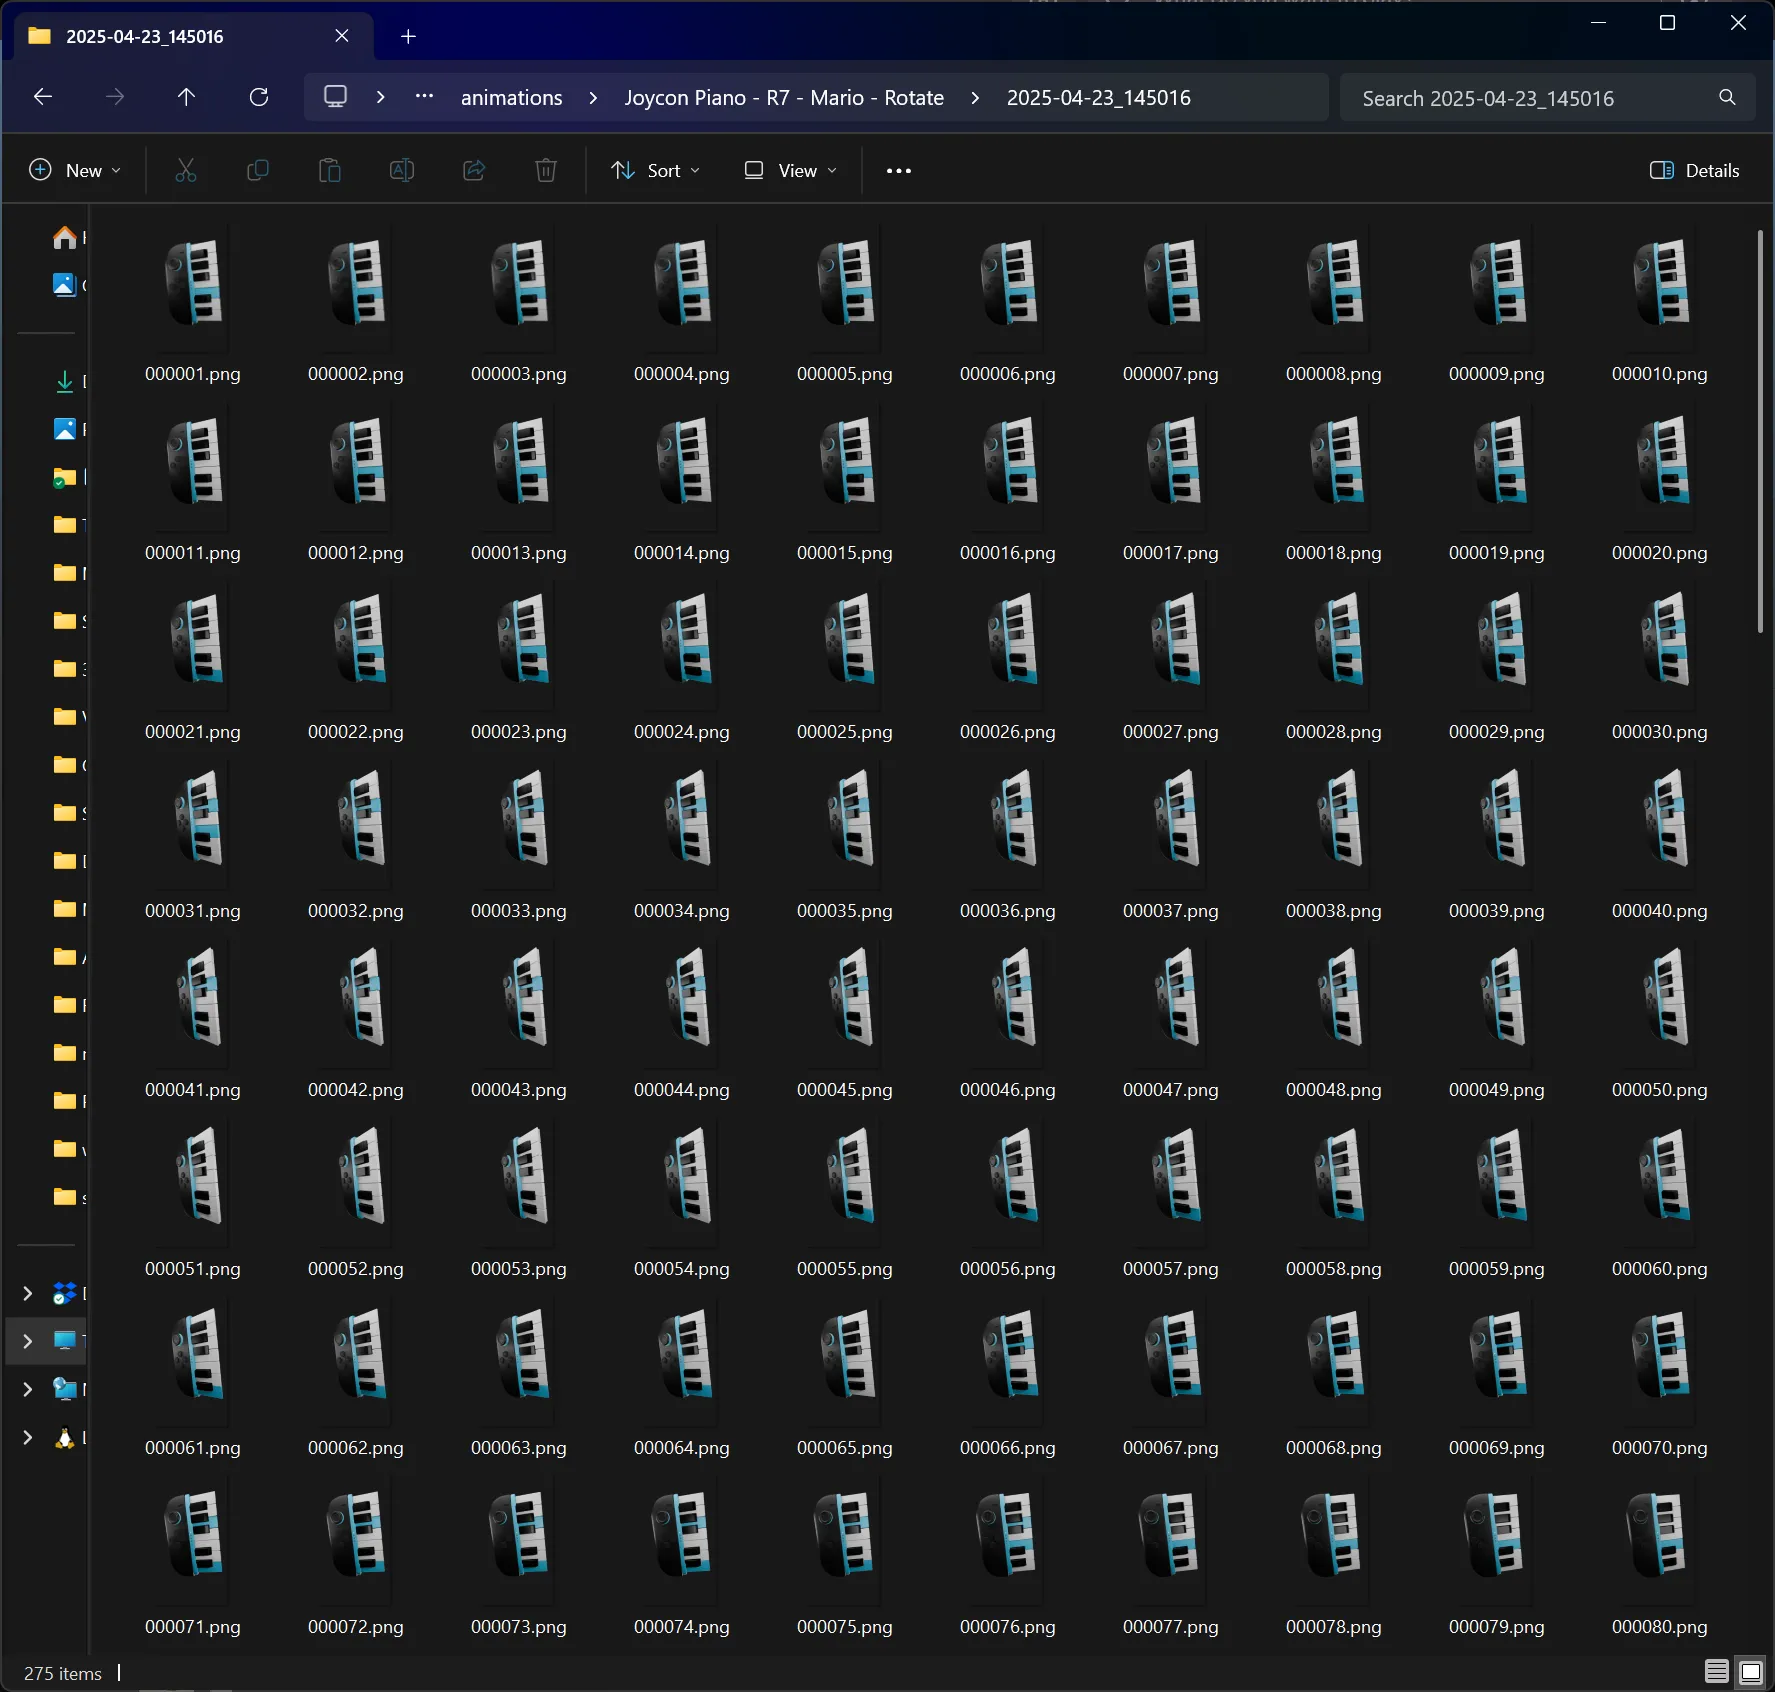Image resolution: width=1775 pixels, height=1692 pixels.
Task: Click the Share icon in the command bar
Action: click(x=474, y=170)
